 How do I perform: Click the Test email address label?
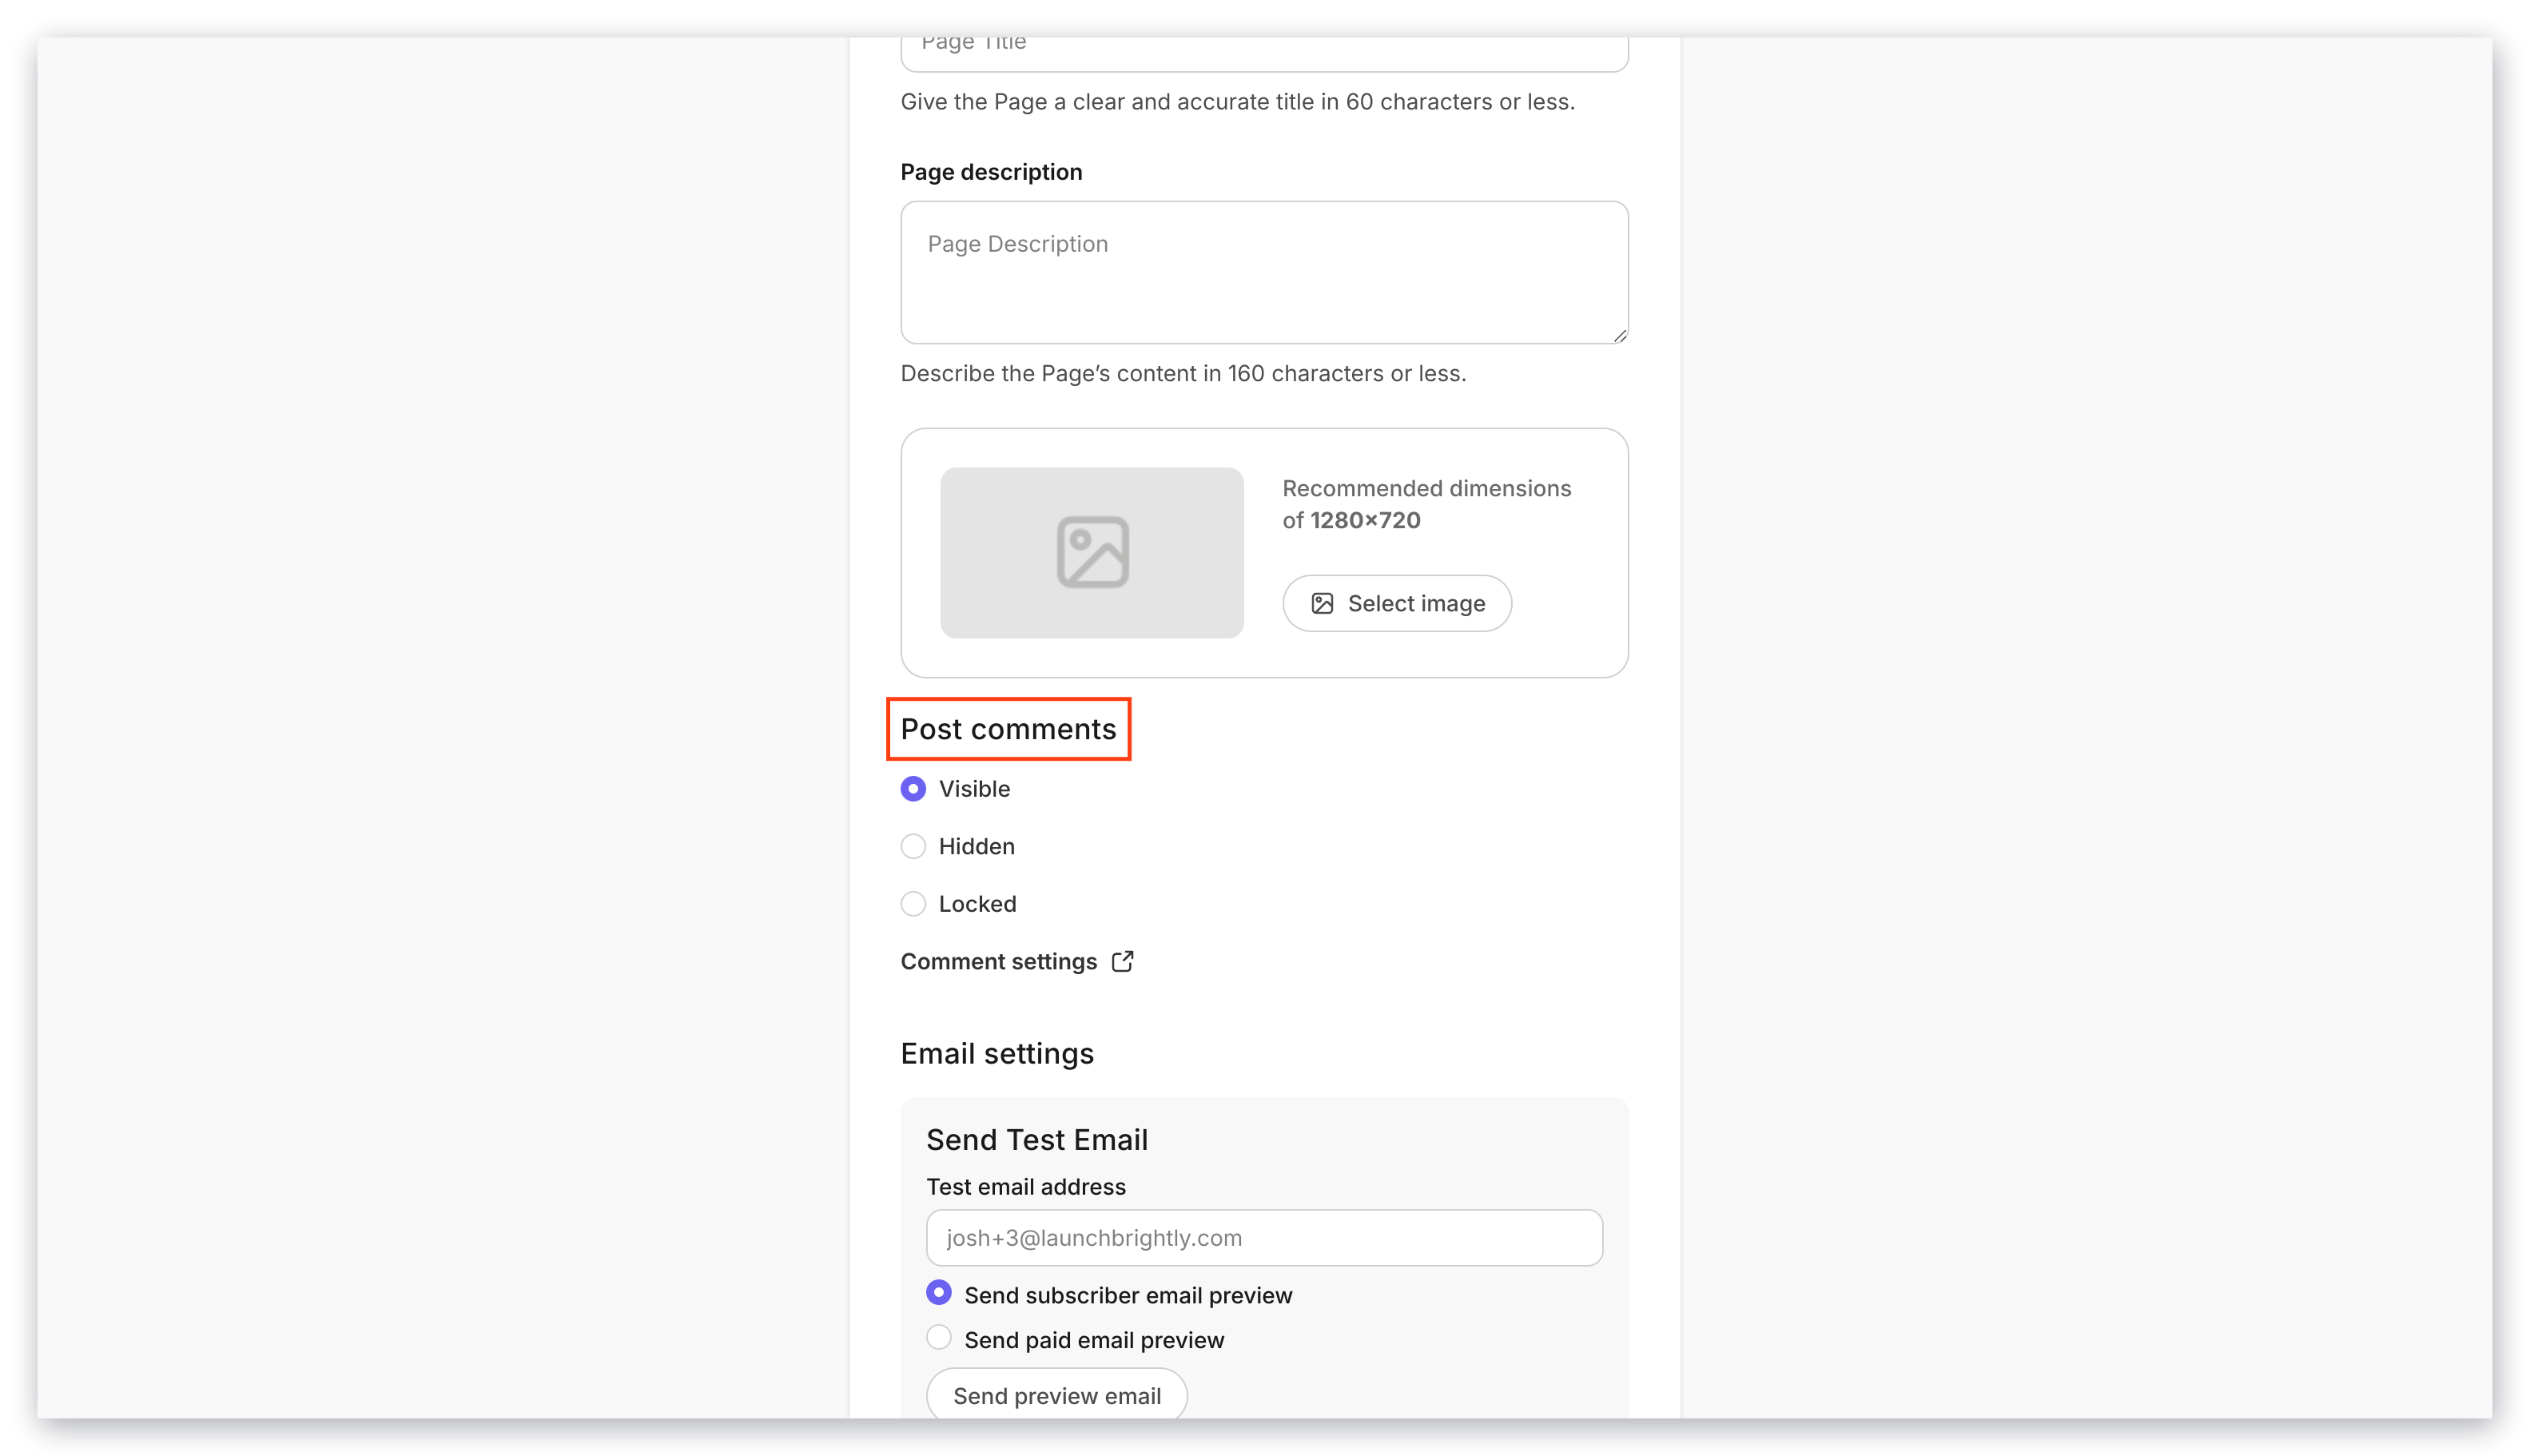[1026, 1187]
